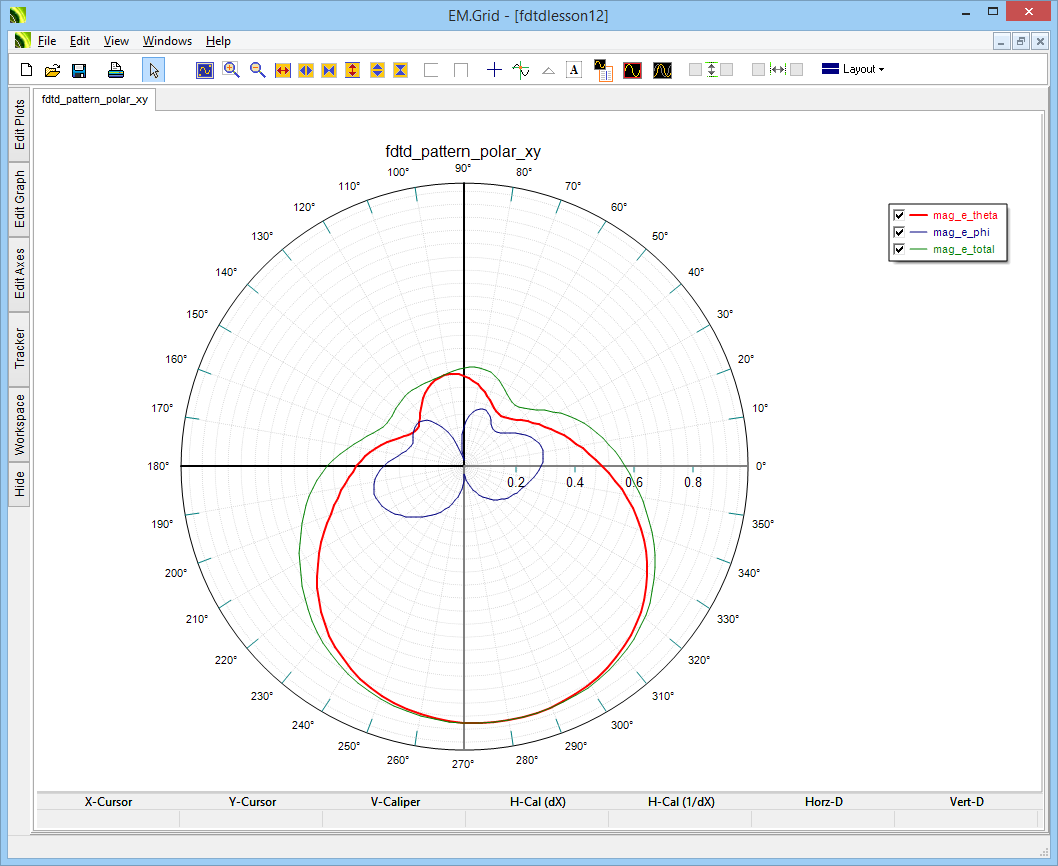Open the Tracker side panel
This screenshot has height=866, width=1058.
20,348
